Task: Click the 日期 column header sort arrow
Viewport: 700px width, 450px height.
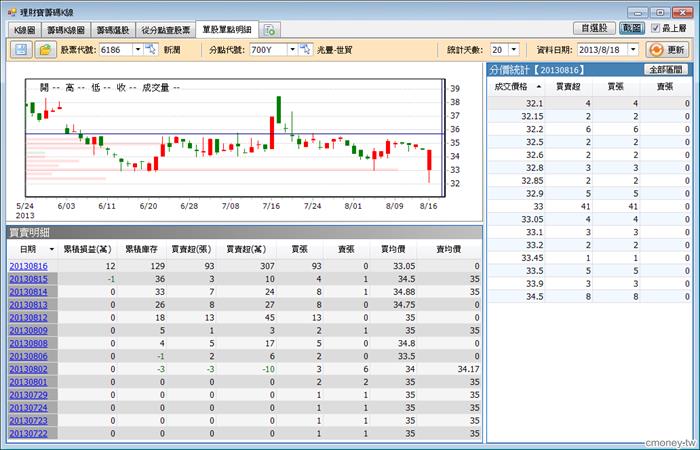Action: click(x=52, y=250)
